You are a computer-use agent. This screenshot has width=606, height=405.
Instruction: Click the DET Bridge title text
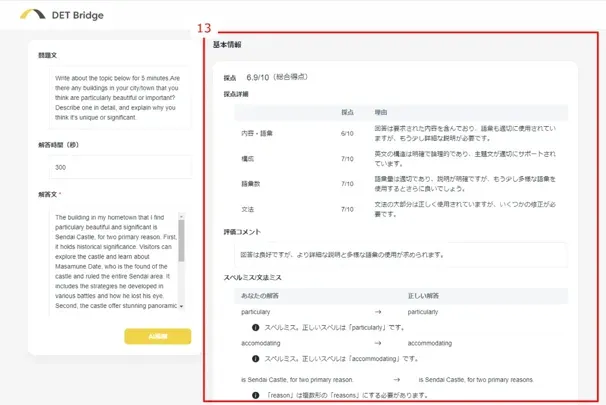(78, 15)
